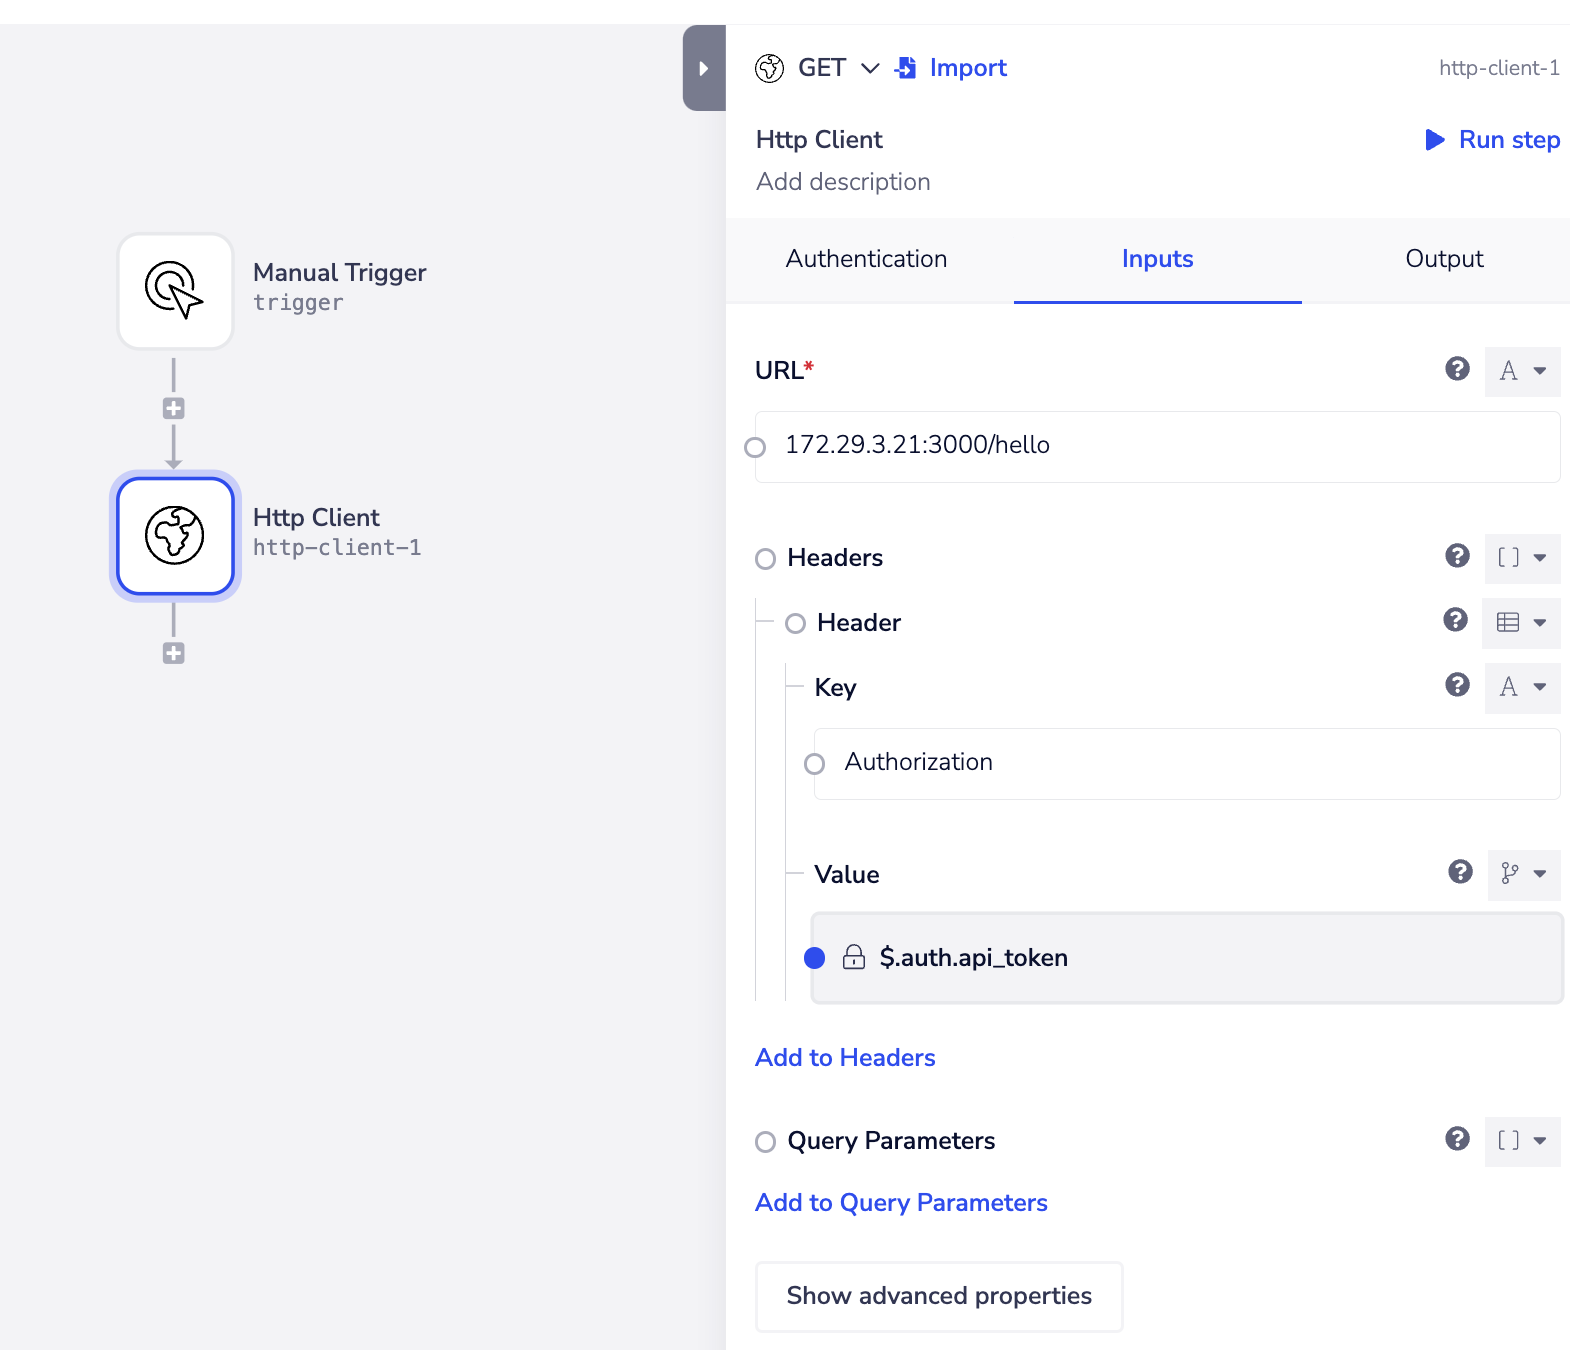Switch to the Output tab
Screen dimensions: 1570x1350
pos(1443,259)
